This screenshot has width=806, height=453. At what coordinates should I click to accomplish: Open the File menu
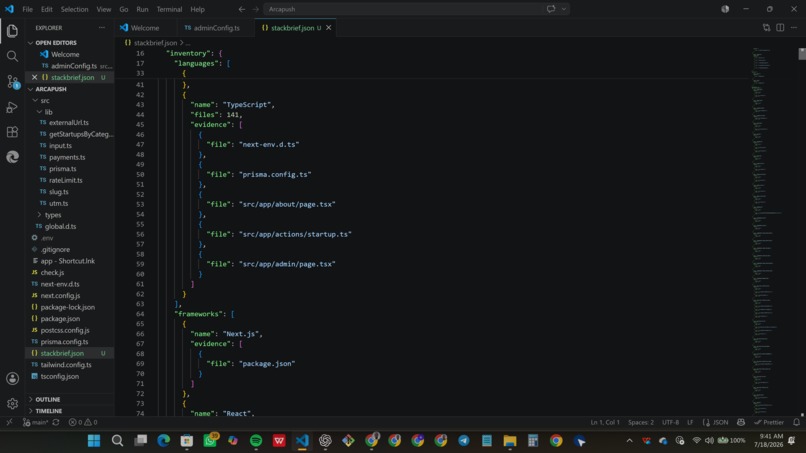27,9
